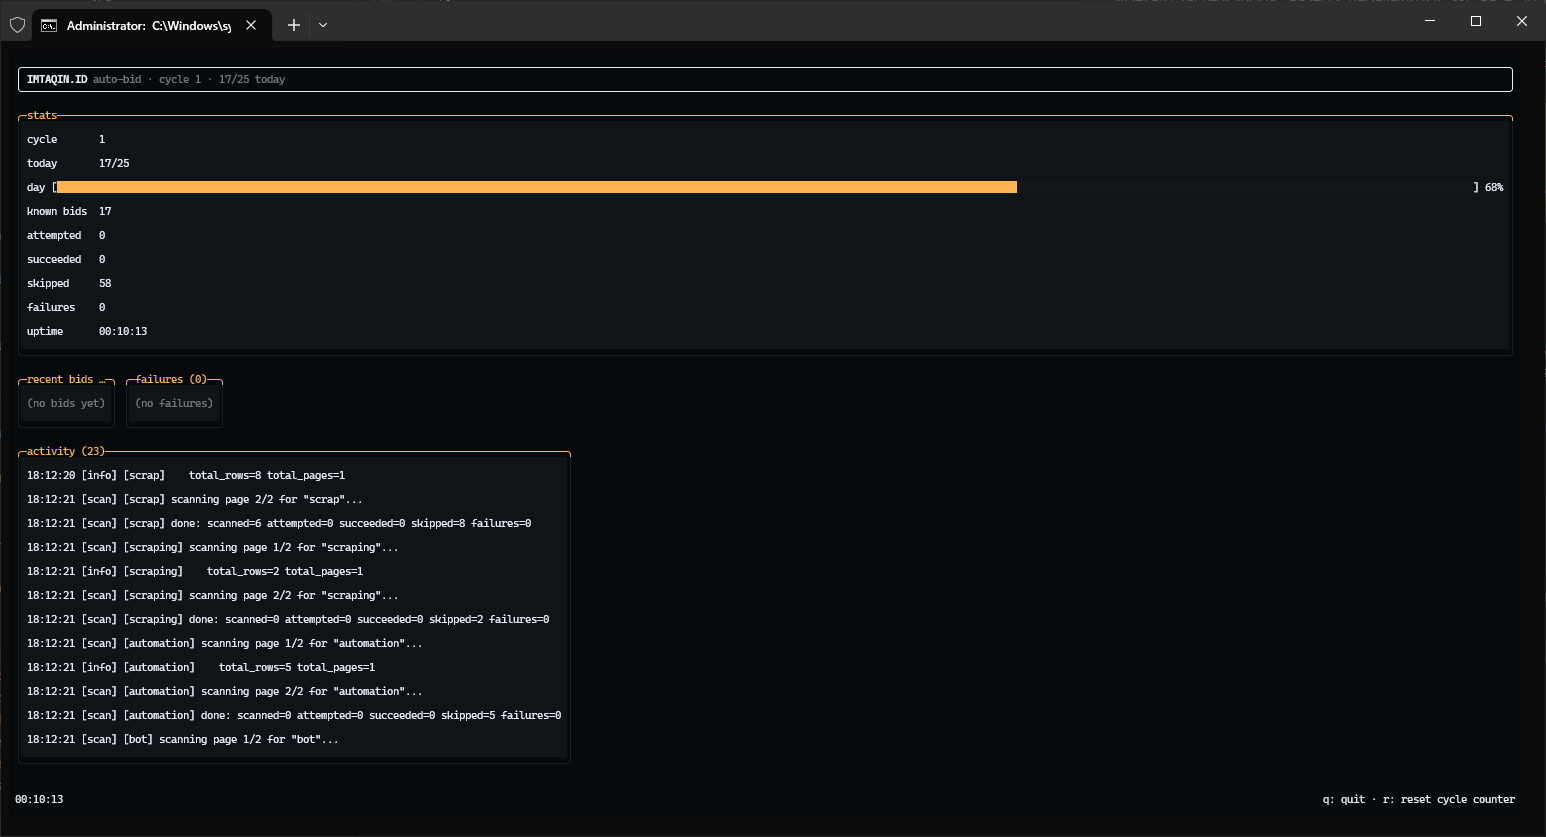Click log line scanning page 1/2 for "bot"
The height and width of the screenshot is (837, 1546).
click(x=183, y=739)
